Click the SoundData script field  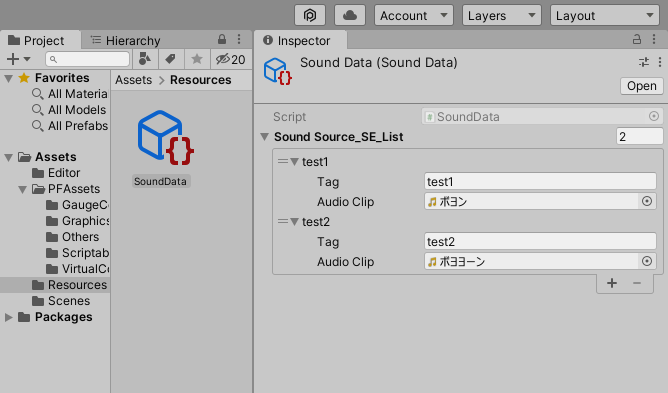pyautogui.click(x=541, y=116)
